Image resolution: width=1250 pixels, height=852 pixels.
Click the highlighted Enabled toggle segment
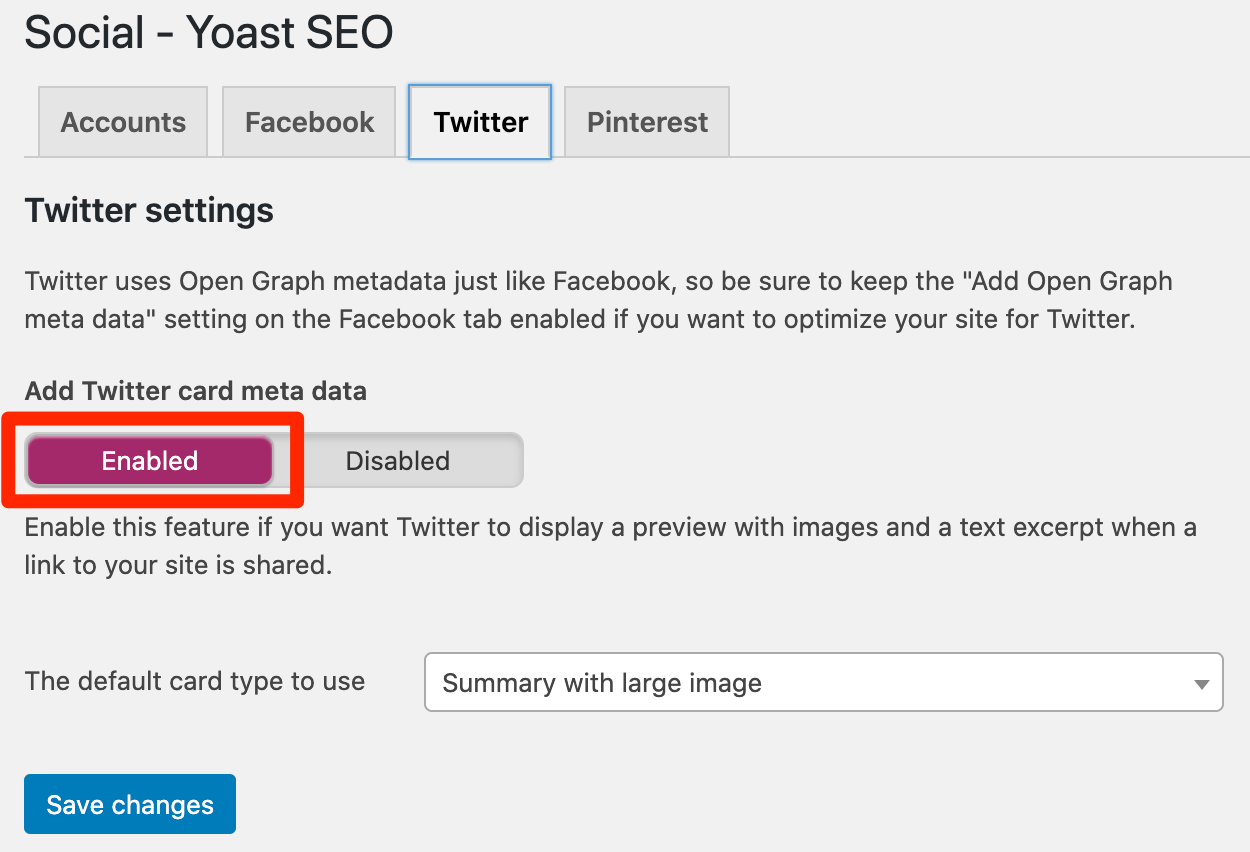coord(150,460)
